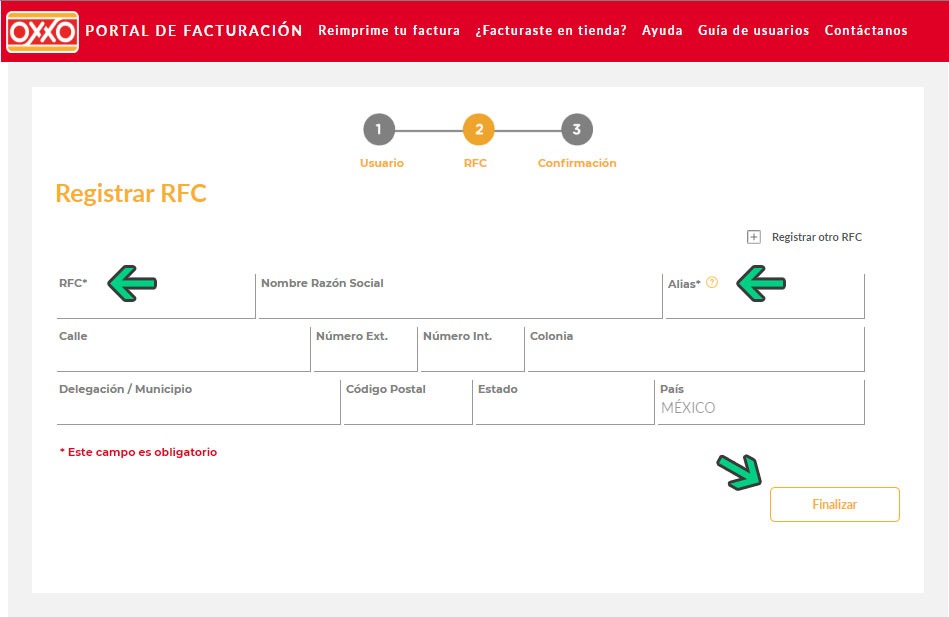
Task: Click the Confirmación step label
Action: pos(577,163)
